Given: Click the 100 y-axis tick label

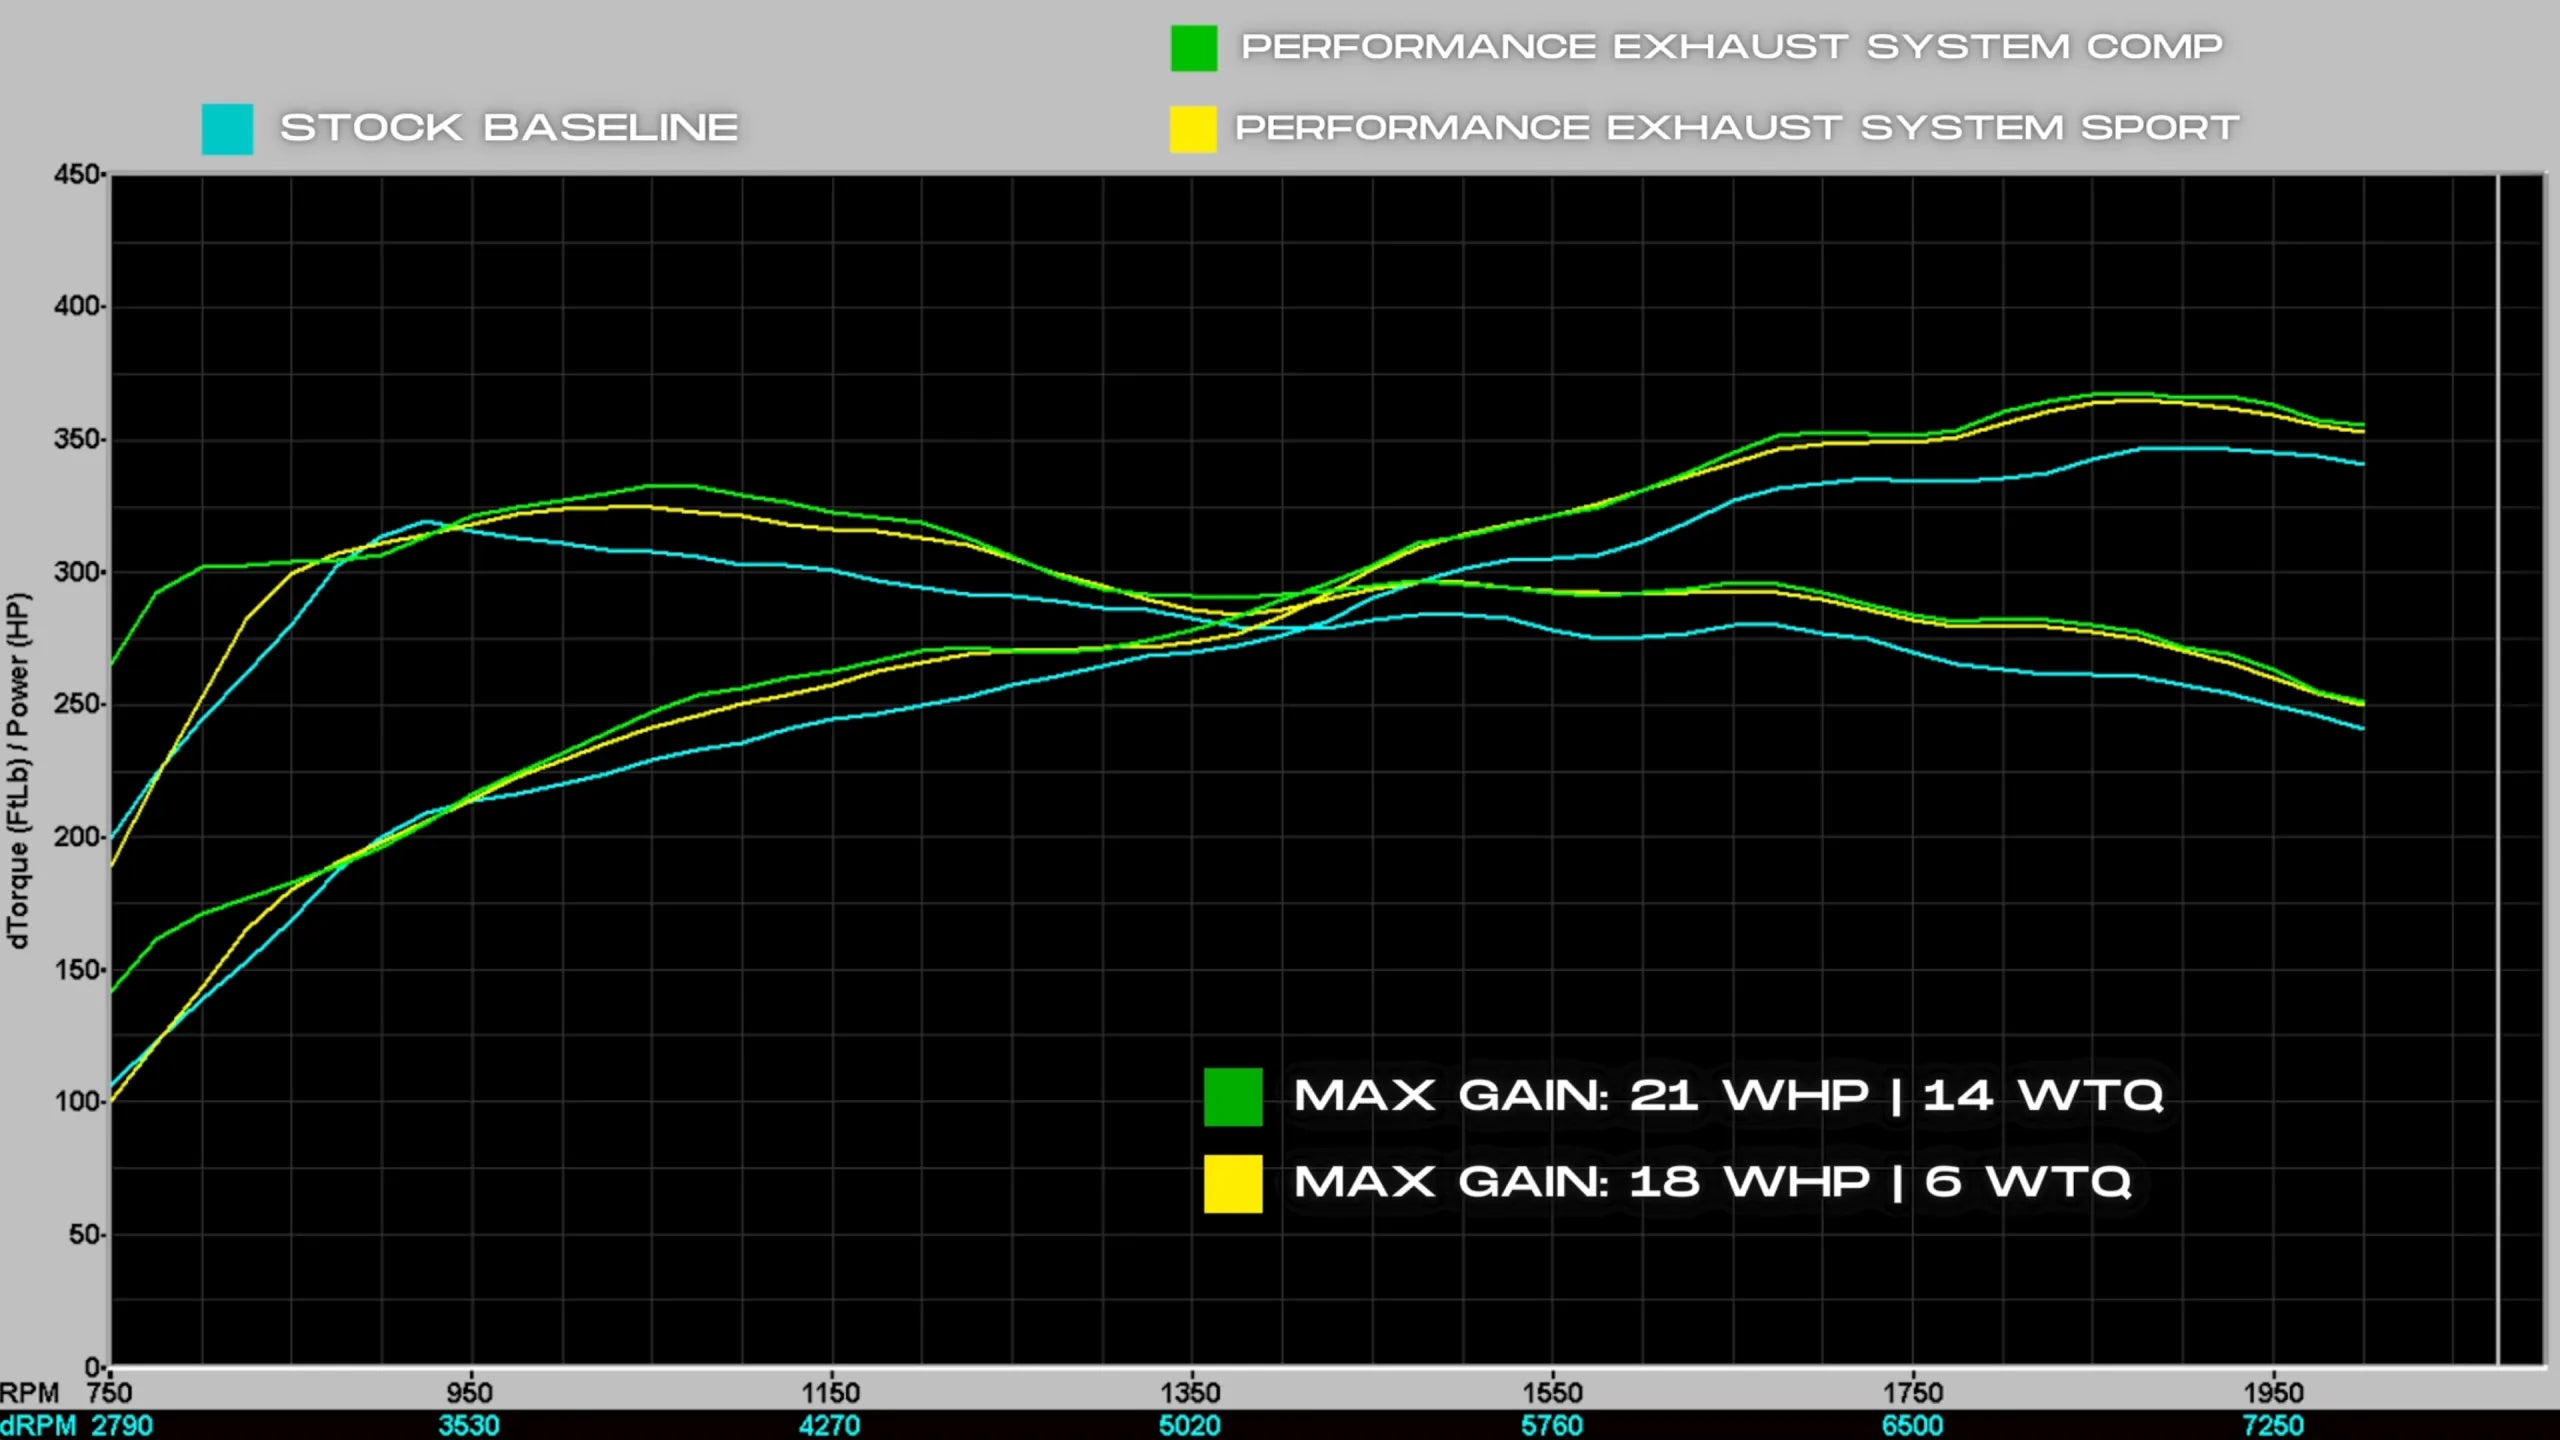Looking at the screenshot, I should click(x=78, y=1101).
